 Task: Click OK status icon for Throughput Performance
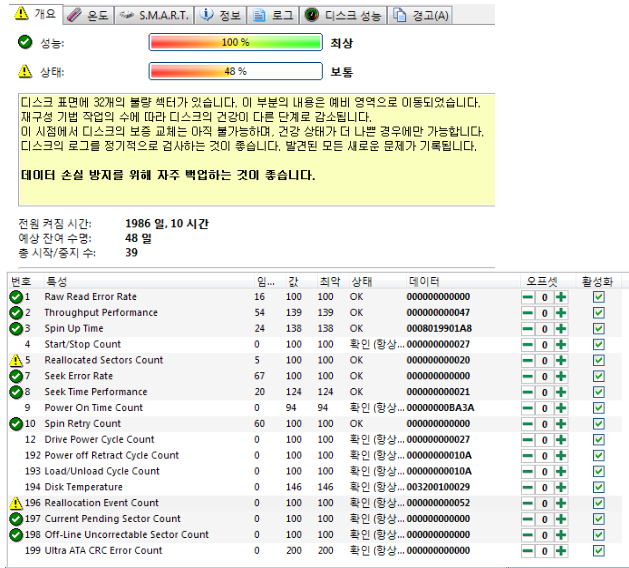[x=16, y=312]
